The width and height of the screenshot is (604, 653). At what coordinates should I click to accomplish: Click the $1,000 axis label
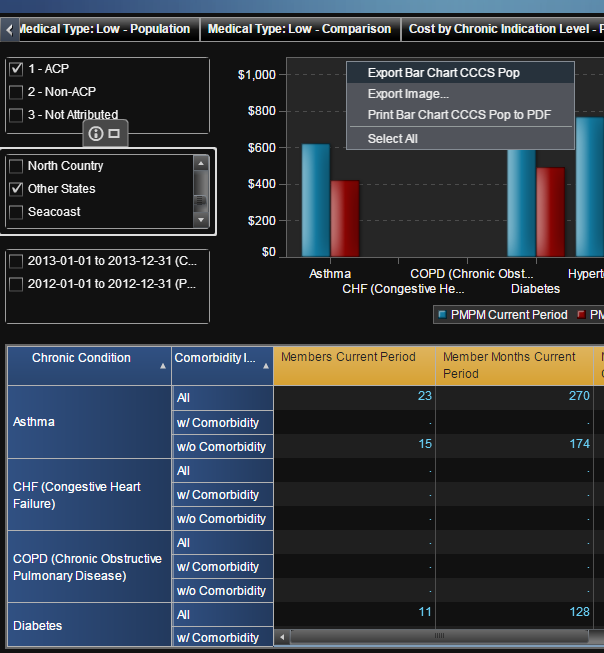tap(257, 75)
